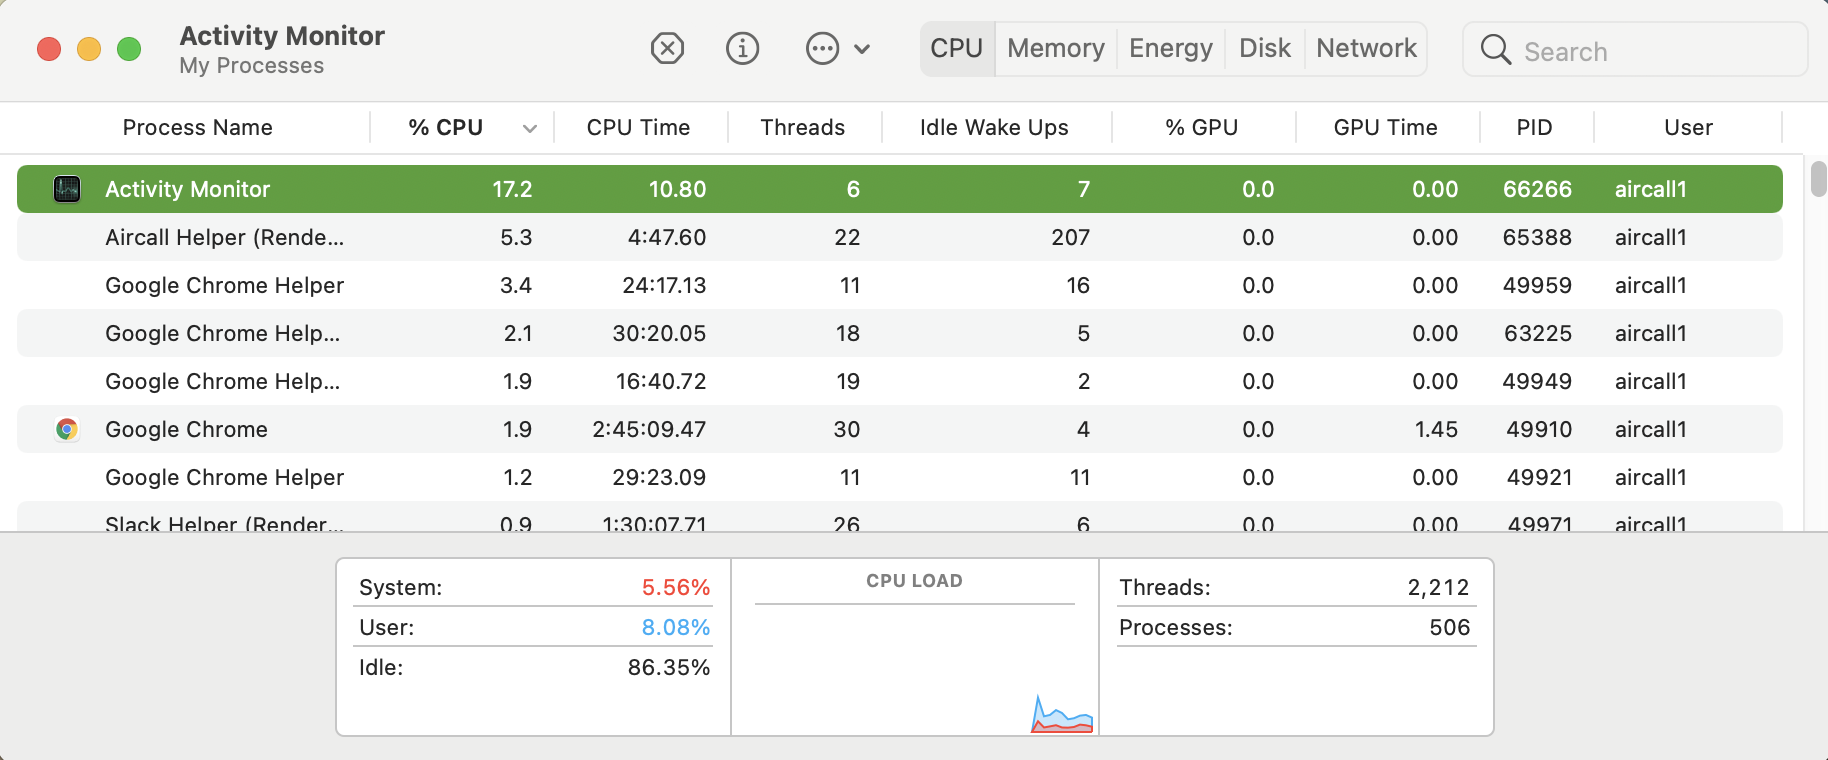Toggle the % CPU sort direction arrow
The height and width of the screenshot is (760, 1828).
click(530, 128)
